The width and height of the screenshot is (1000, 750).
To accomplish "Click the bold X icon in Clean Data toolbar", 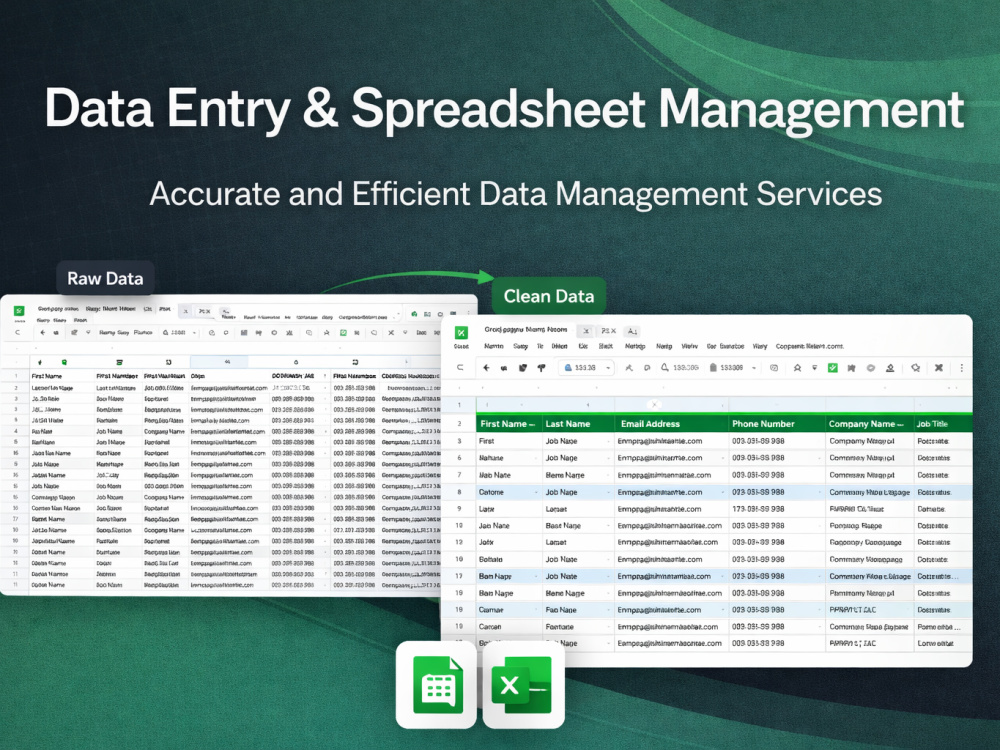I will (x=939, y=367).
